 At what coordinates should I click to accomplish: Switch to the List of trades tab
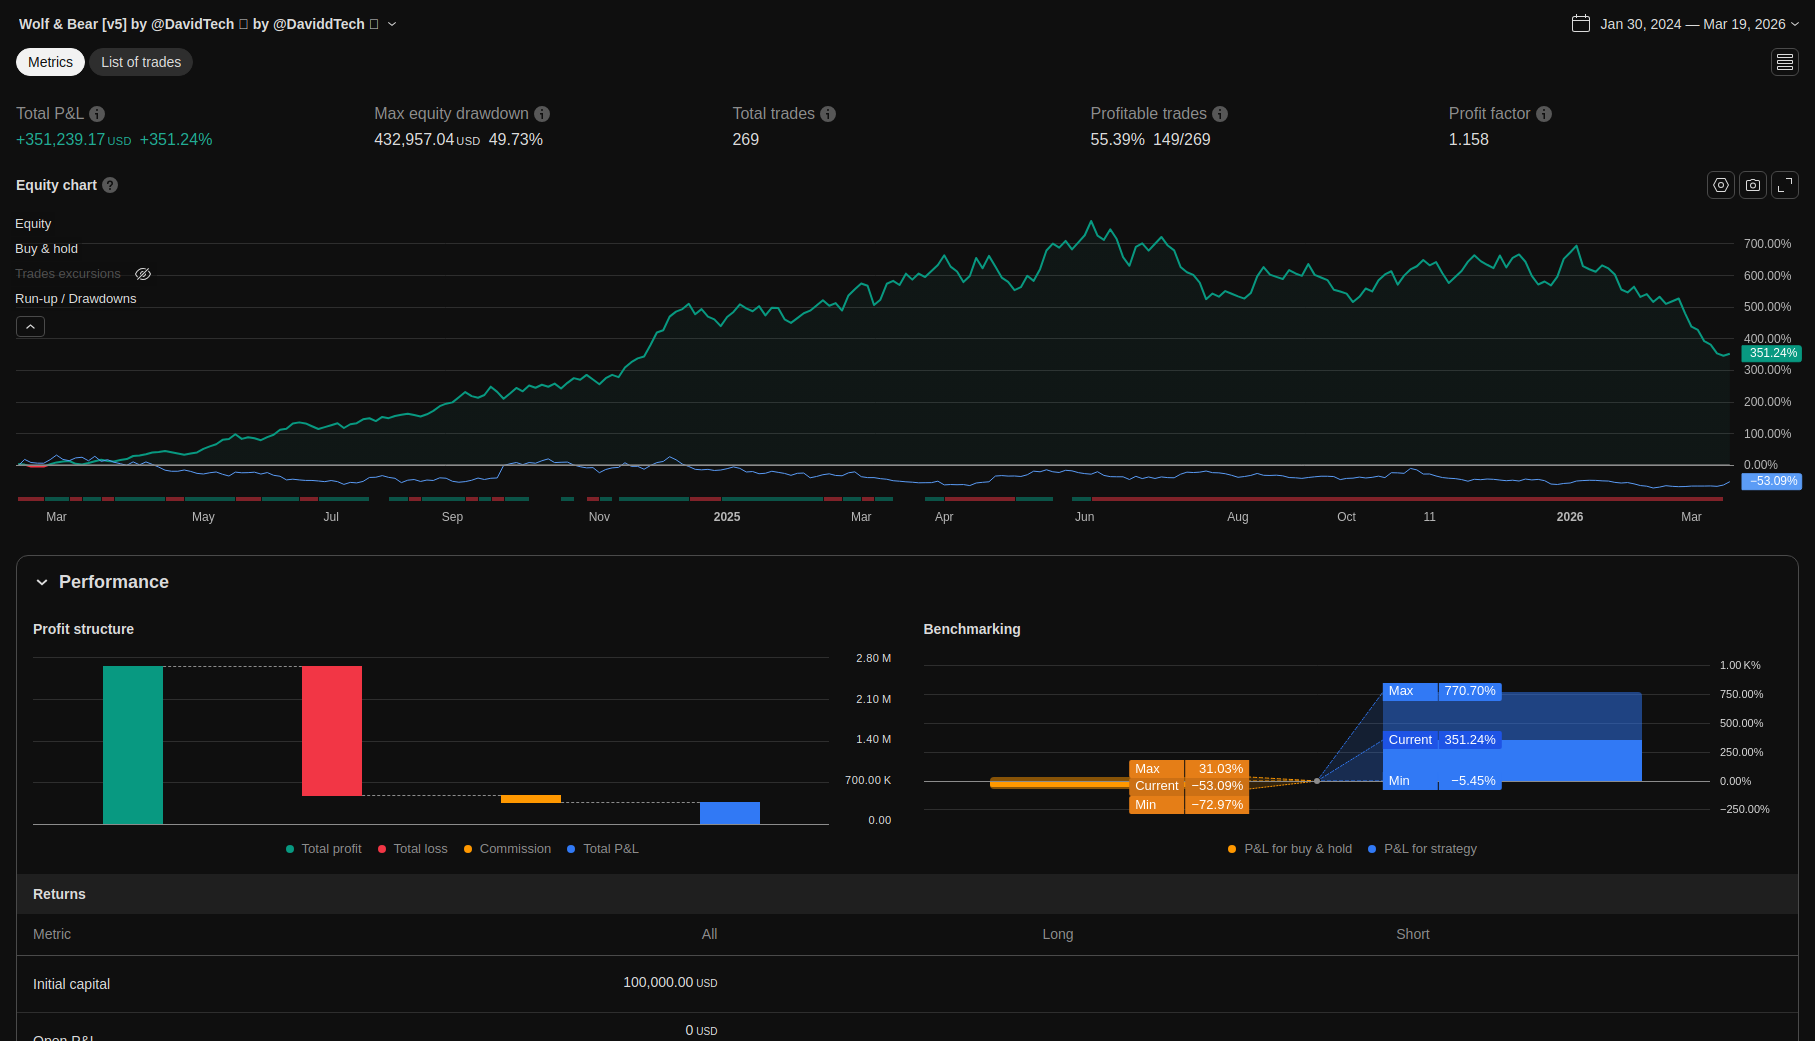pos(141,62)
